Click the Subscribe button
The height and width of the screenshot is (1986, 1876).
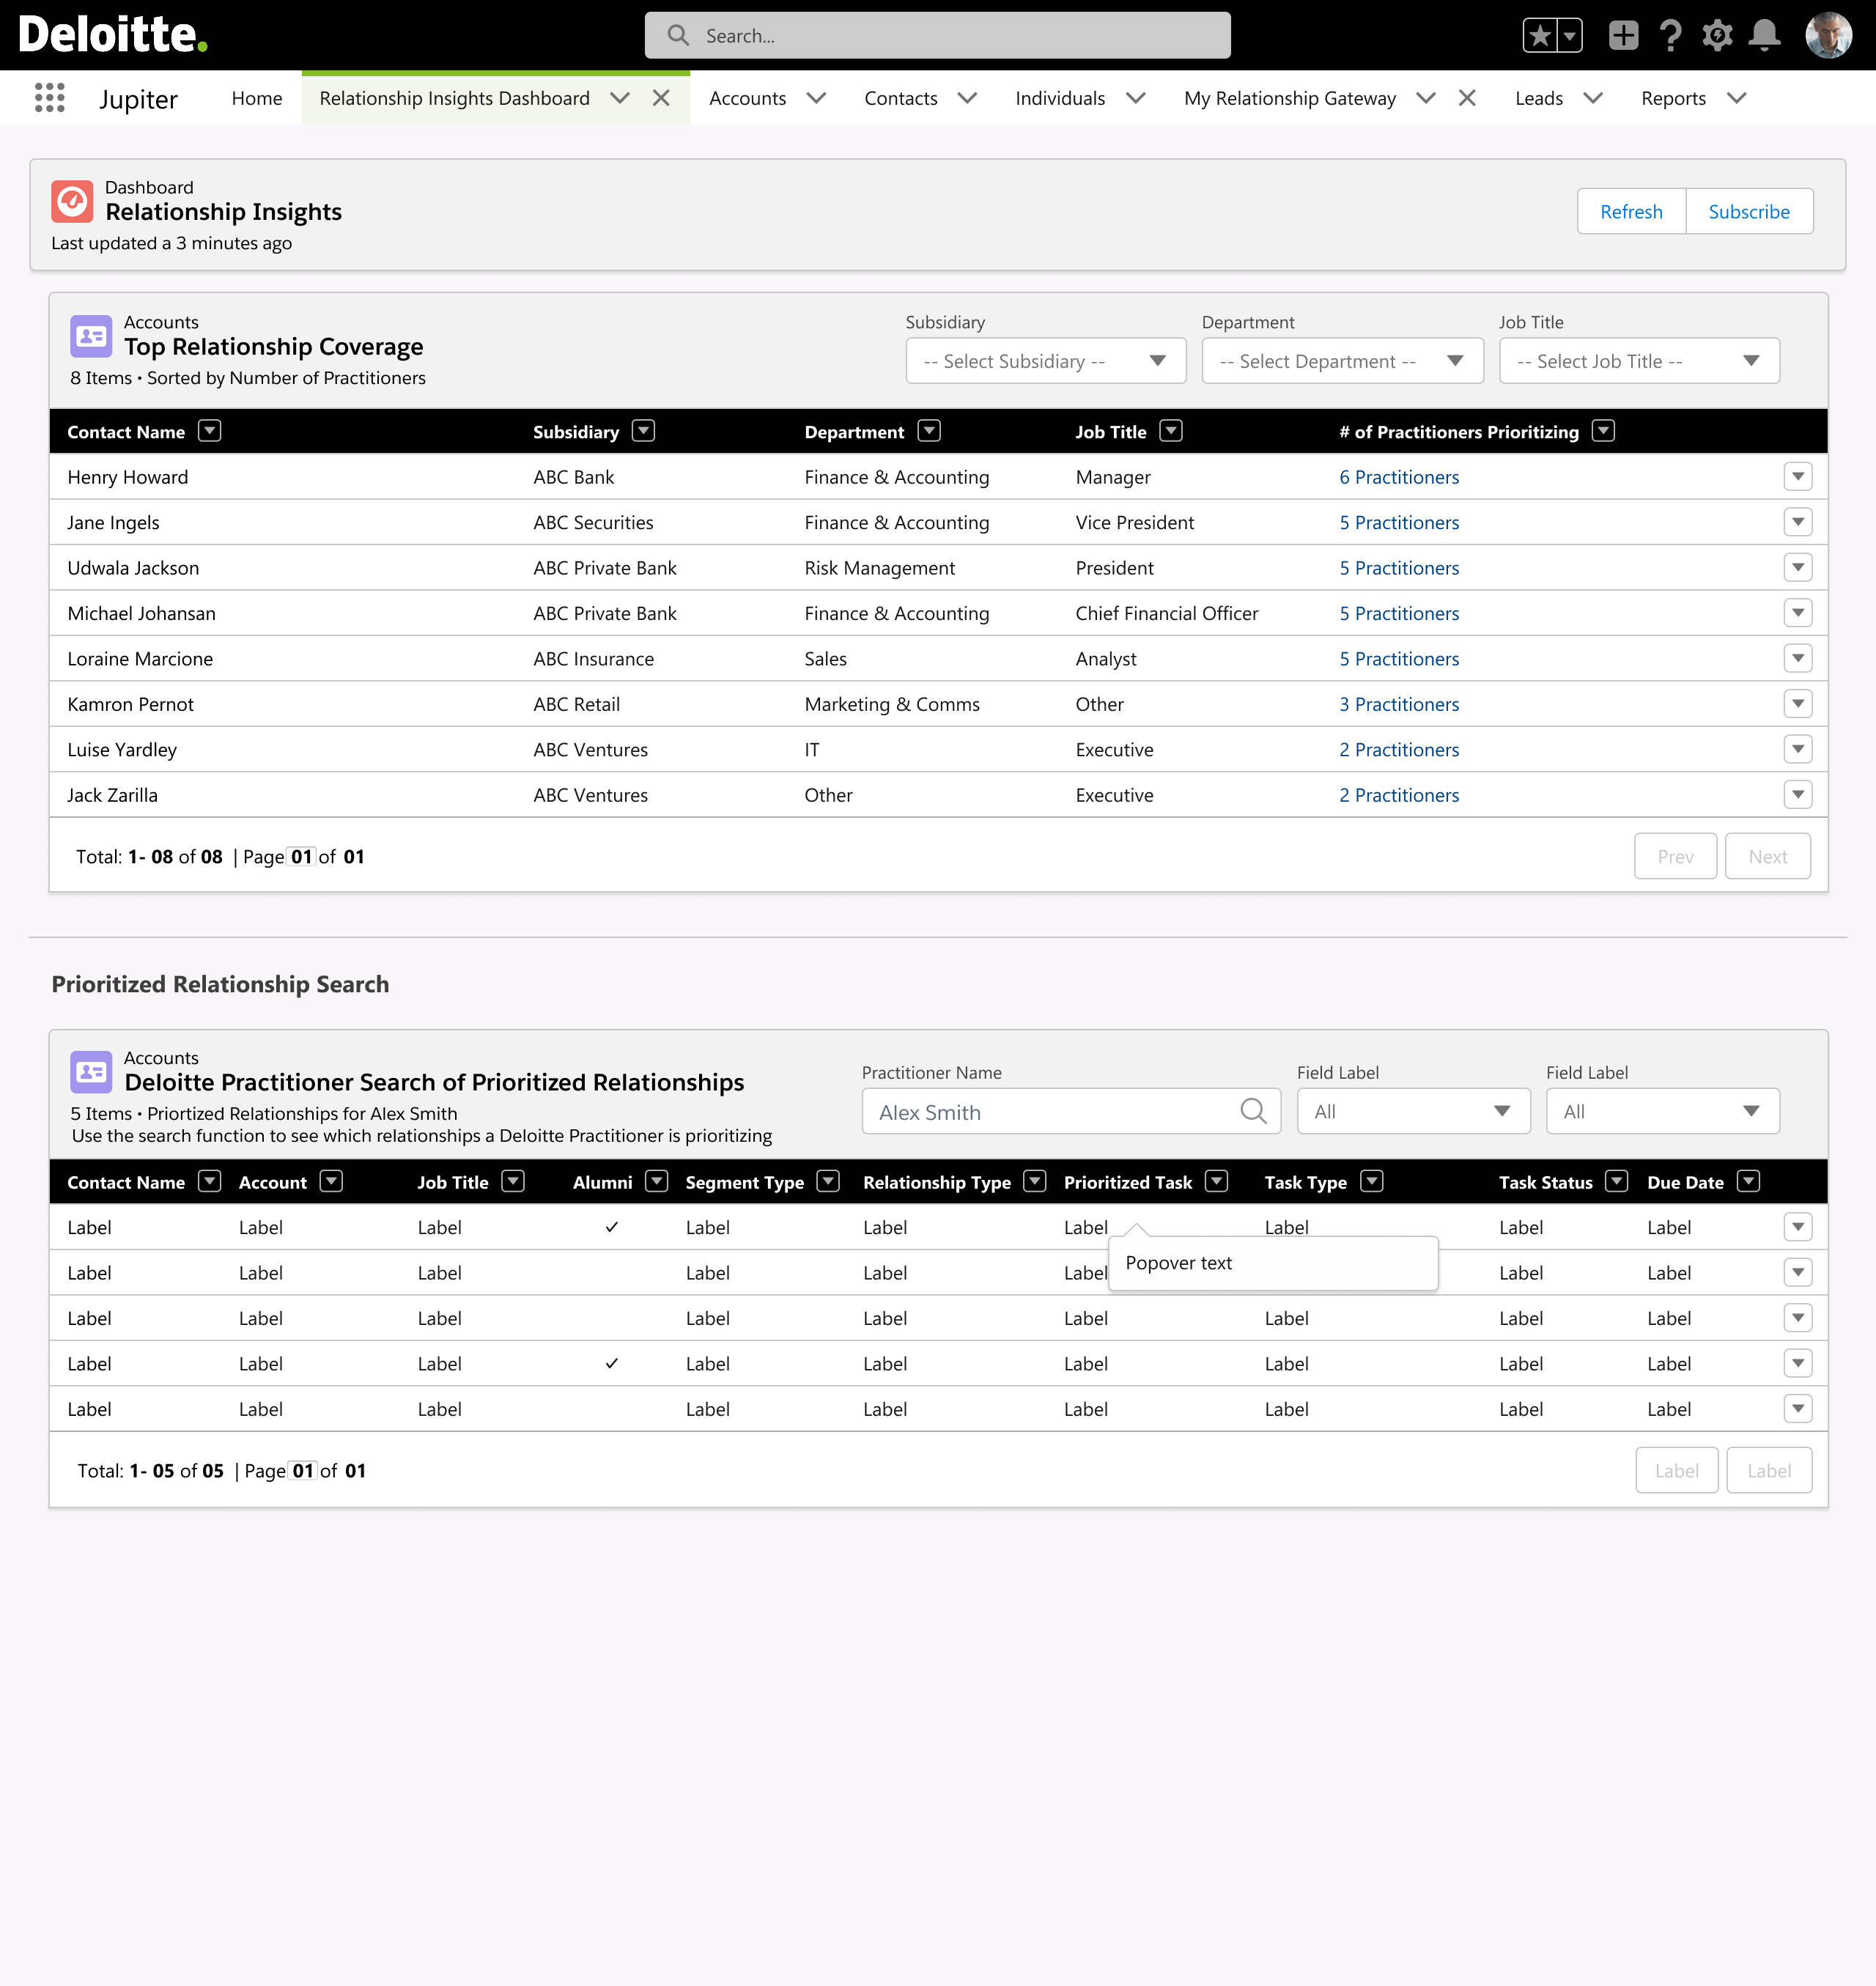pos(1749,211)
